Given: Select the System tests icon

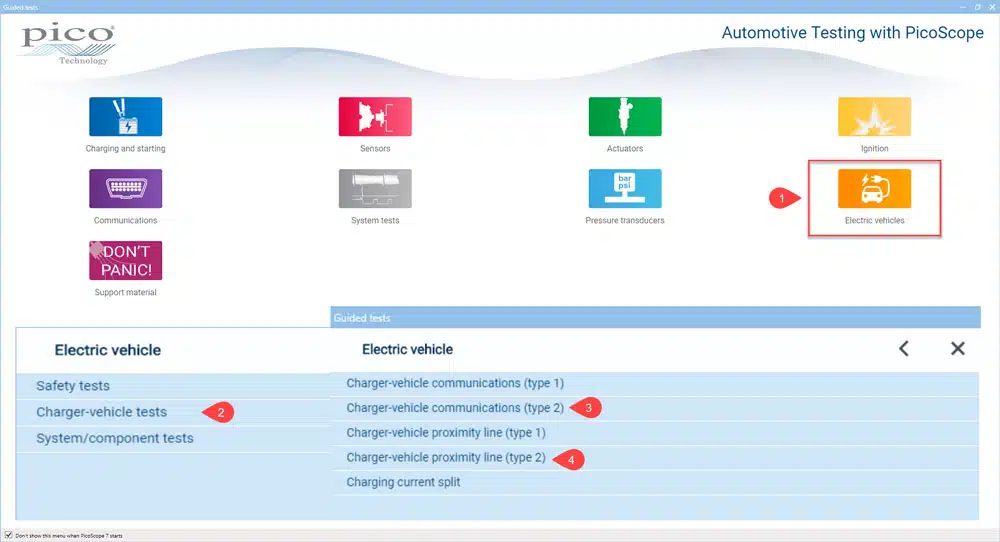Looking at the screenshot, I should pos(375,189).
